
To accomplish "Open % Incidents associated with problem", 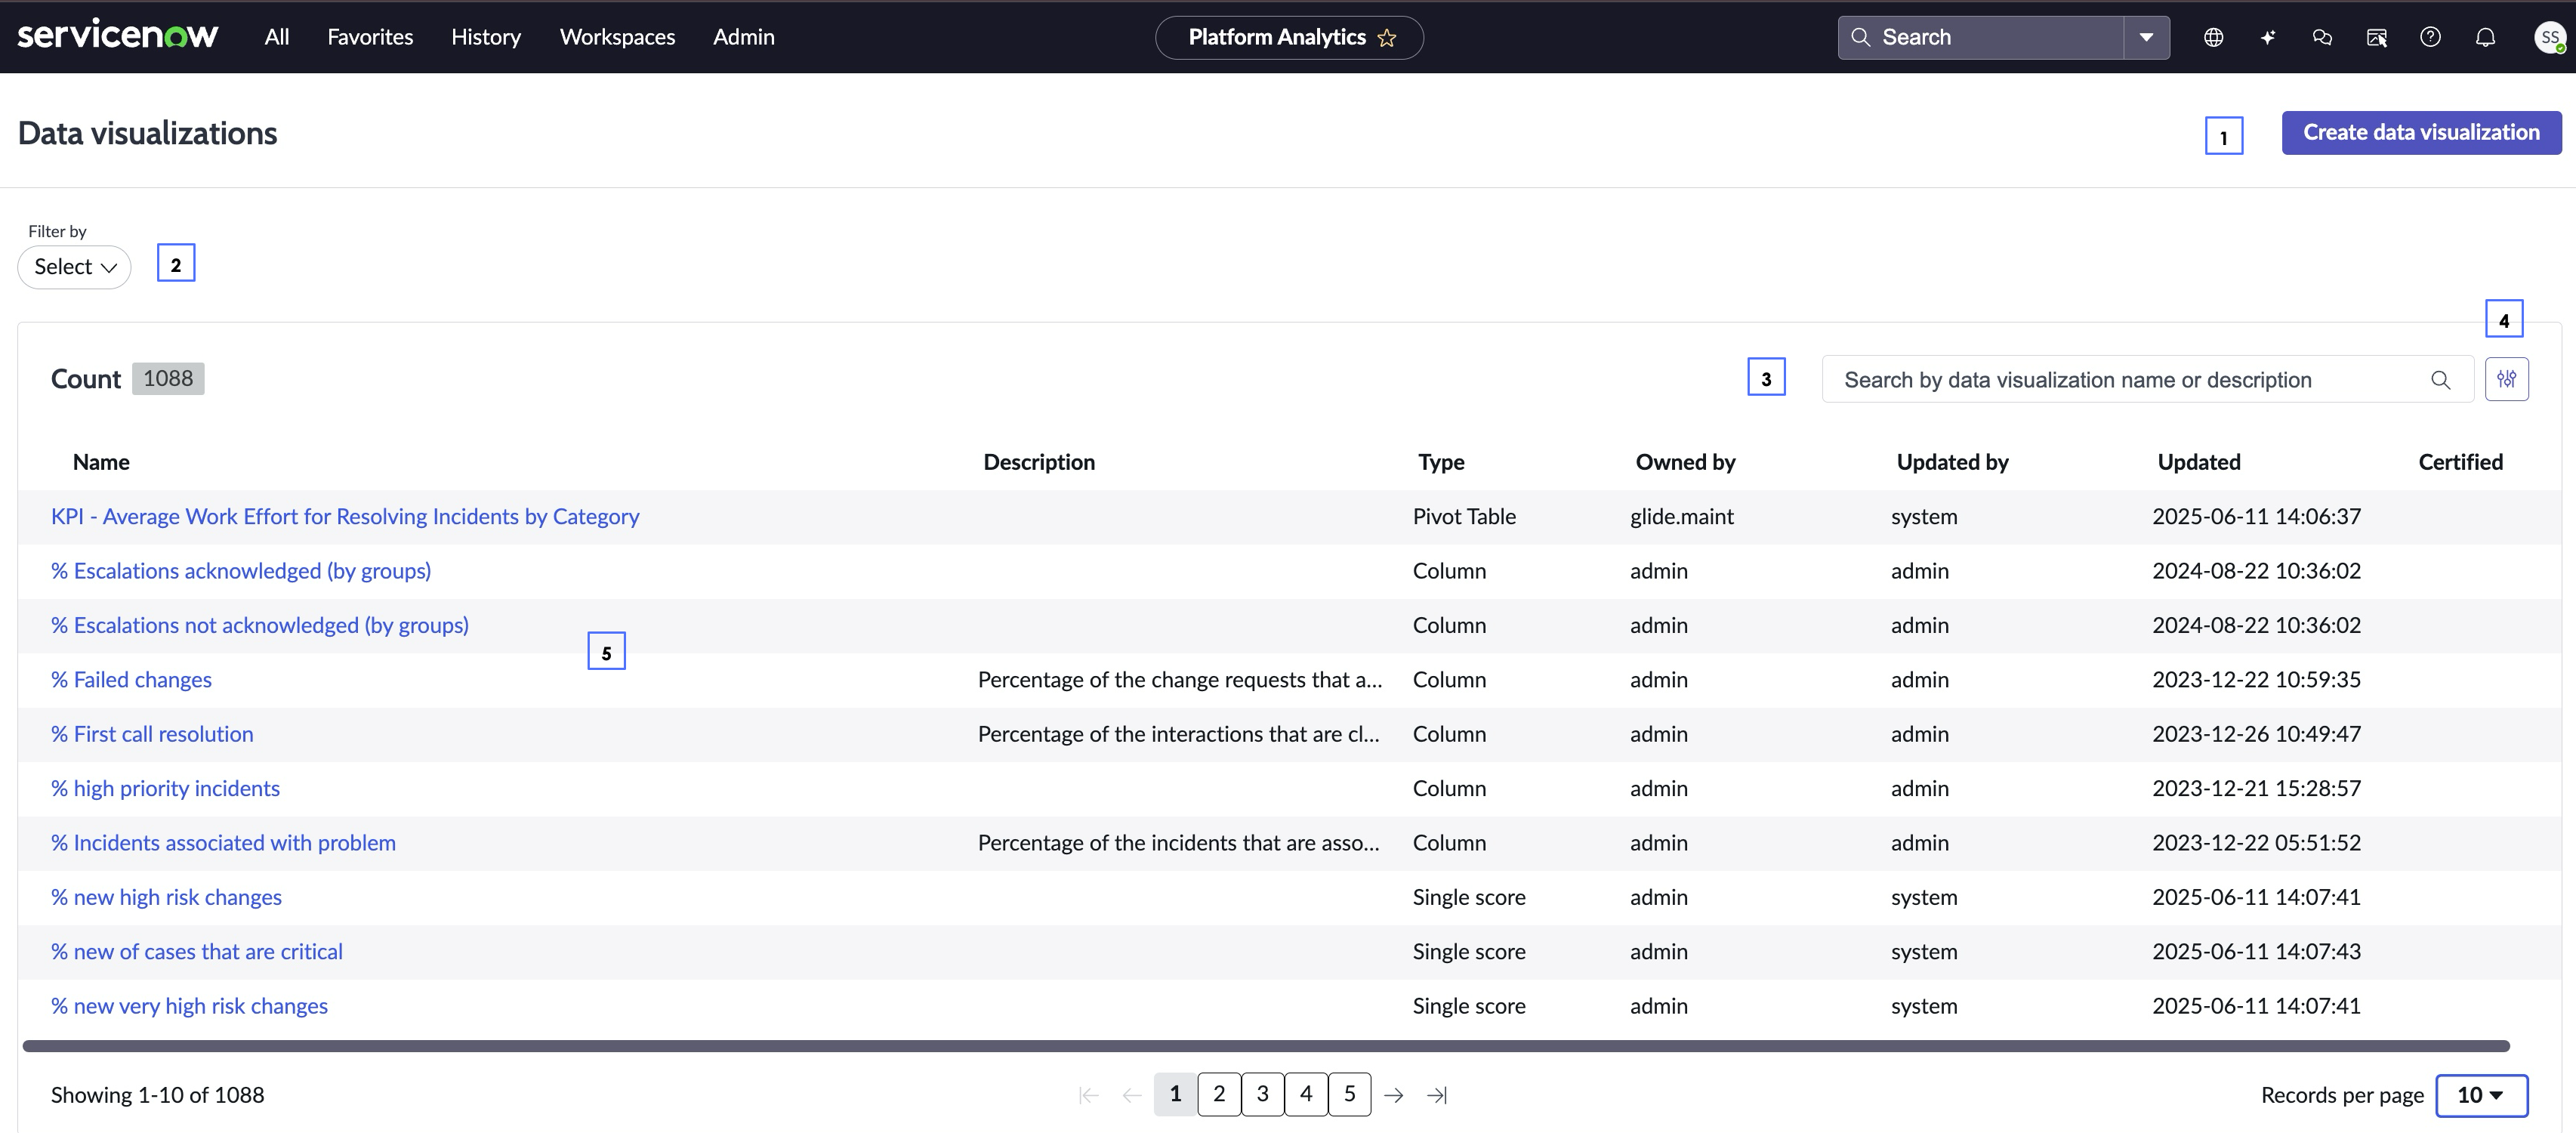I will pyautogui.click(x=223, y=843).
